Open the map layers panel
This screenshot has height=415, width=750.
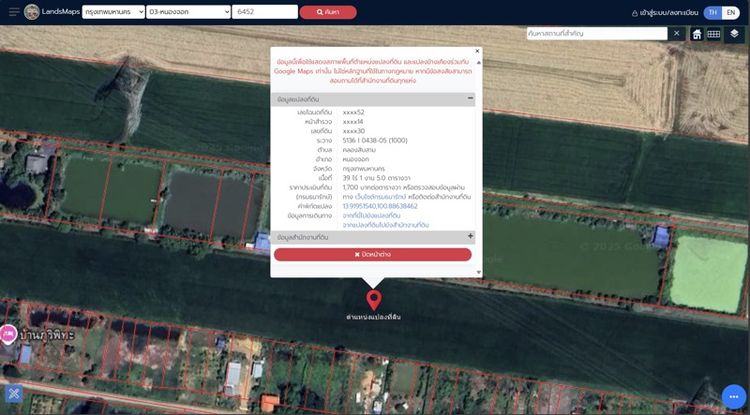coord(735,33)
